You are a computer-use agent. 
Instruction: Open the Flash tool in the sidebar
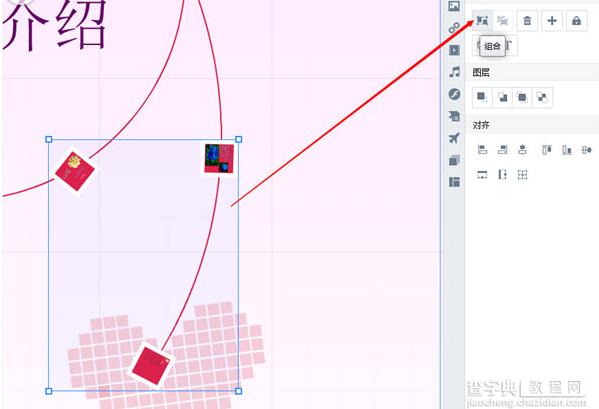pyautogui.click(x=454, y=94)
